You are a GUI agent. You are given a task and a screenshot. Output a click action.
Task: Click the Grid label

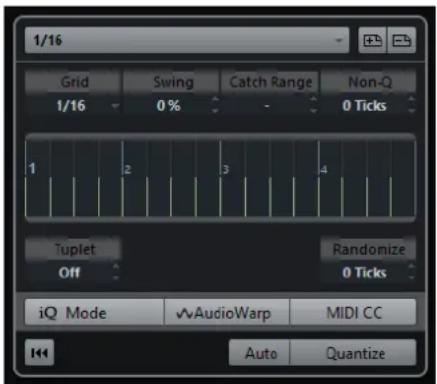[75, 82]
